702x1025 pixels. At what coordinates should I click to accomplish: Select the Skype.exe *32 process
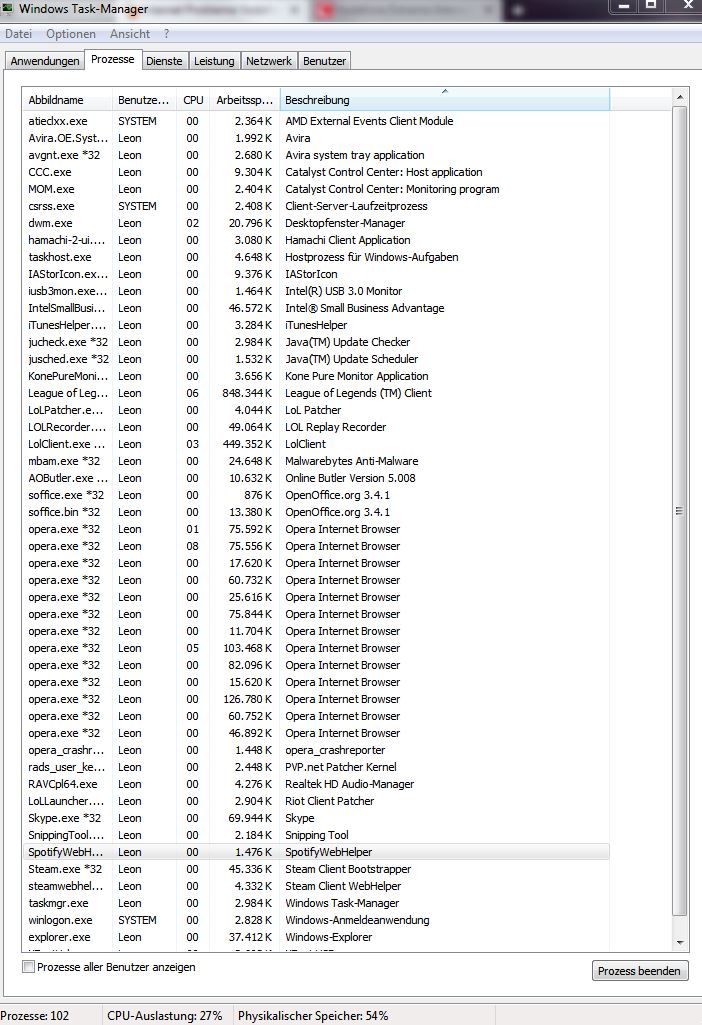[x=316, y=818]
